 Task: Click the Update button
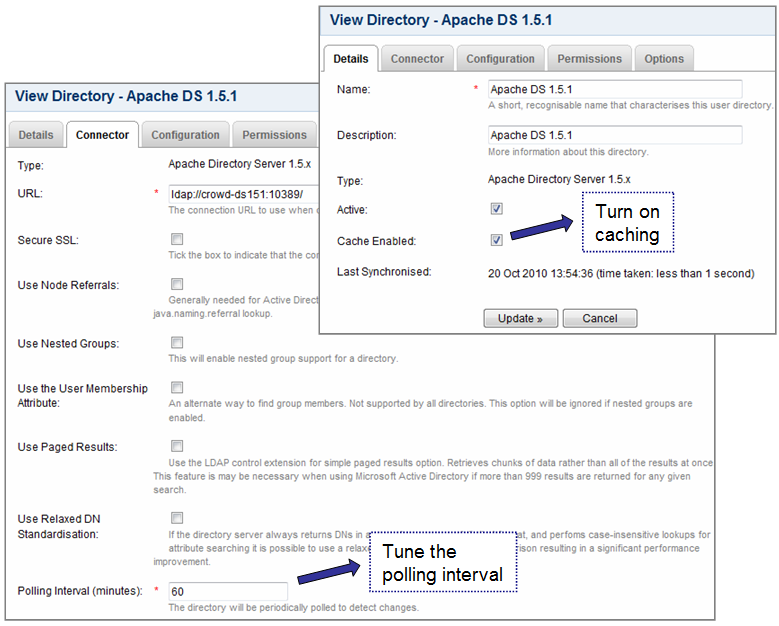click(521, 318)
